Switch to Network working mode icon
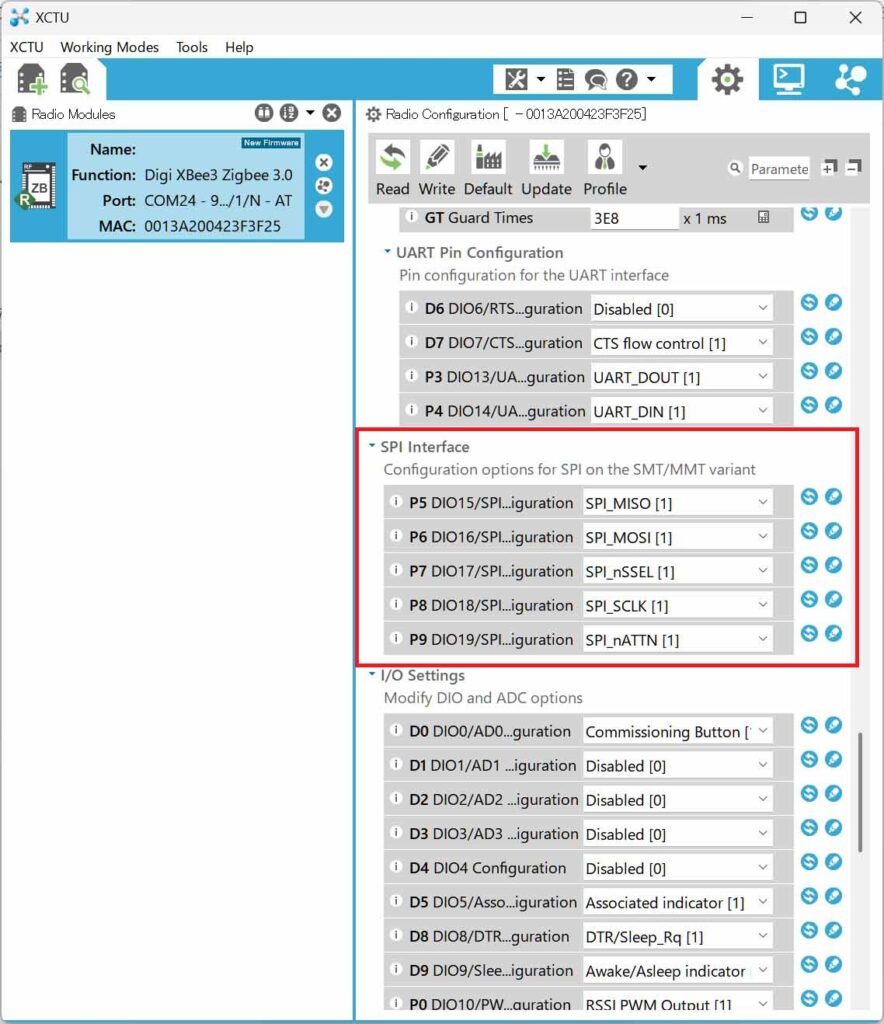 851,80
